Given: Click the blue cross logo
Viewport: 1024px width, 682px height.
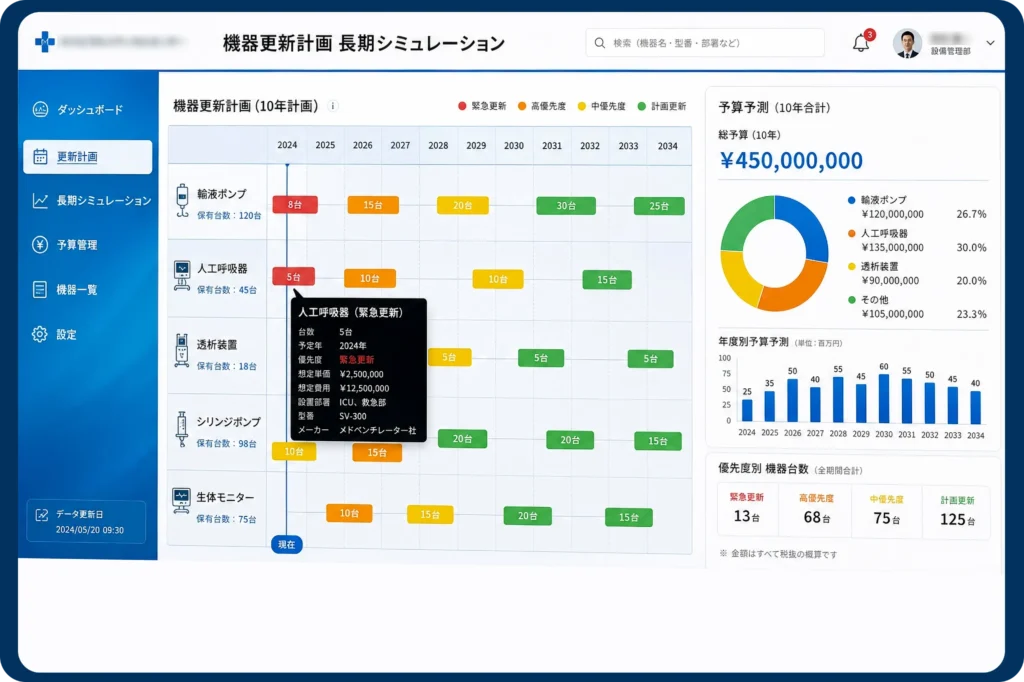Looking at the screenshot, I should (x=44, y=42).
